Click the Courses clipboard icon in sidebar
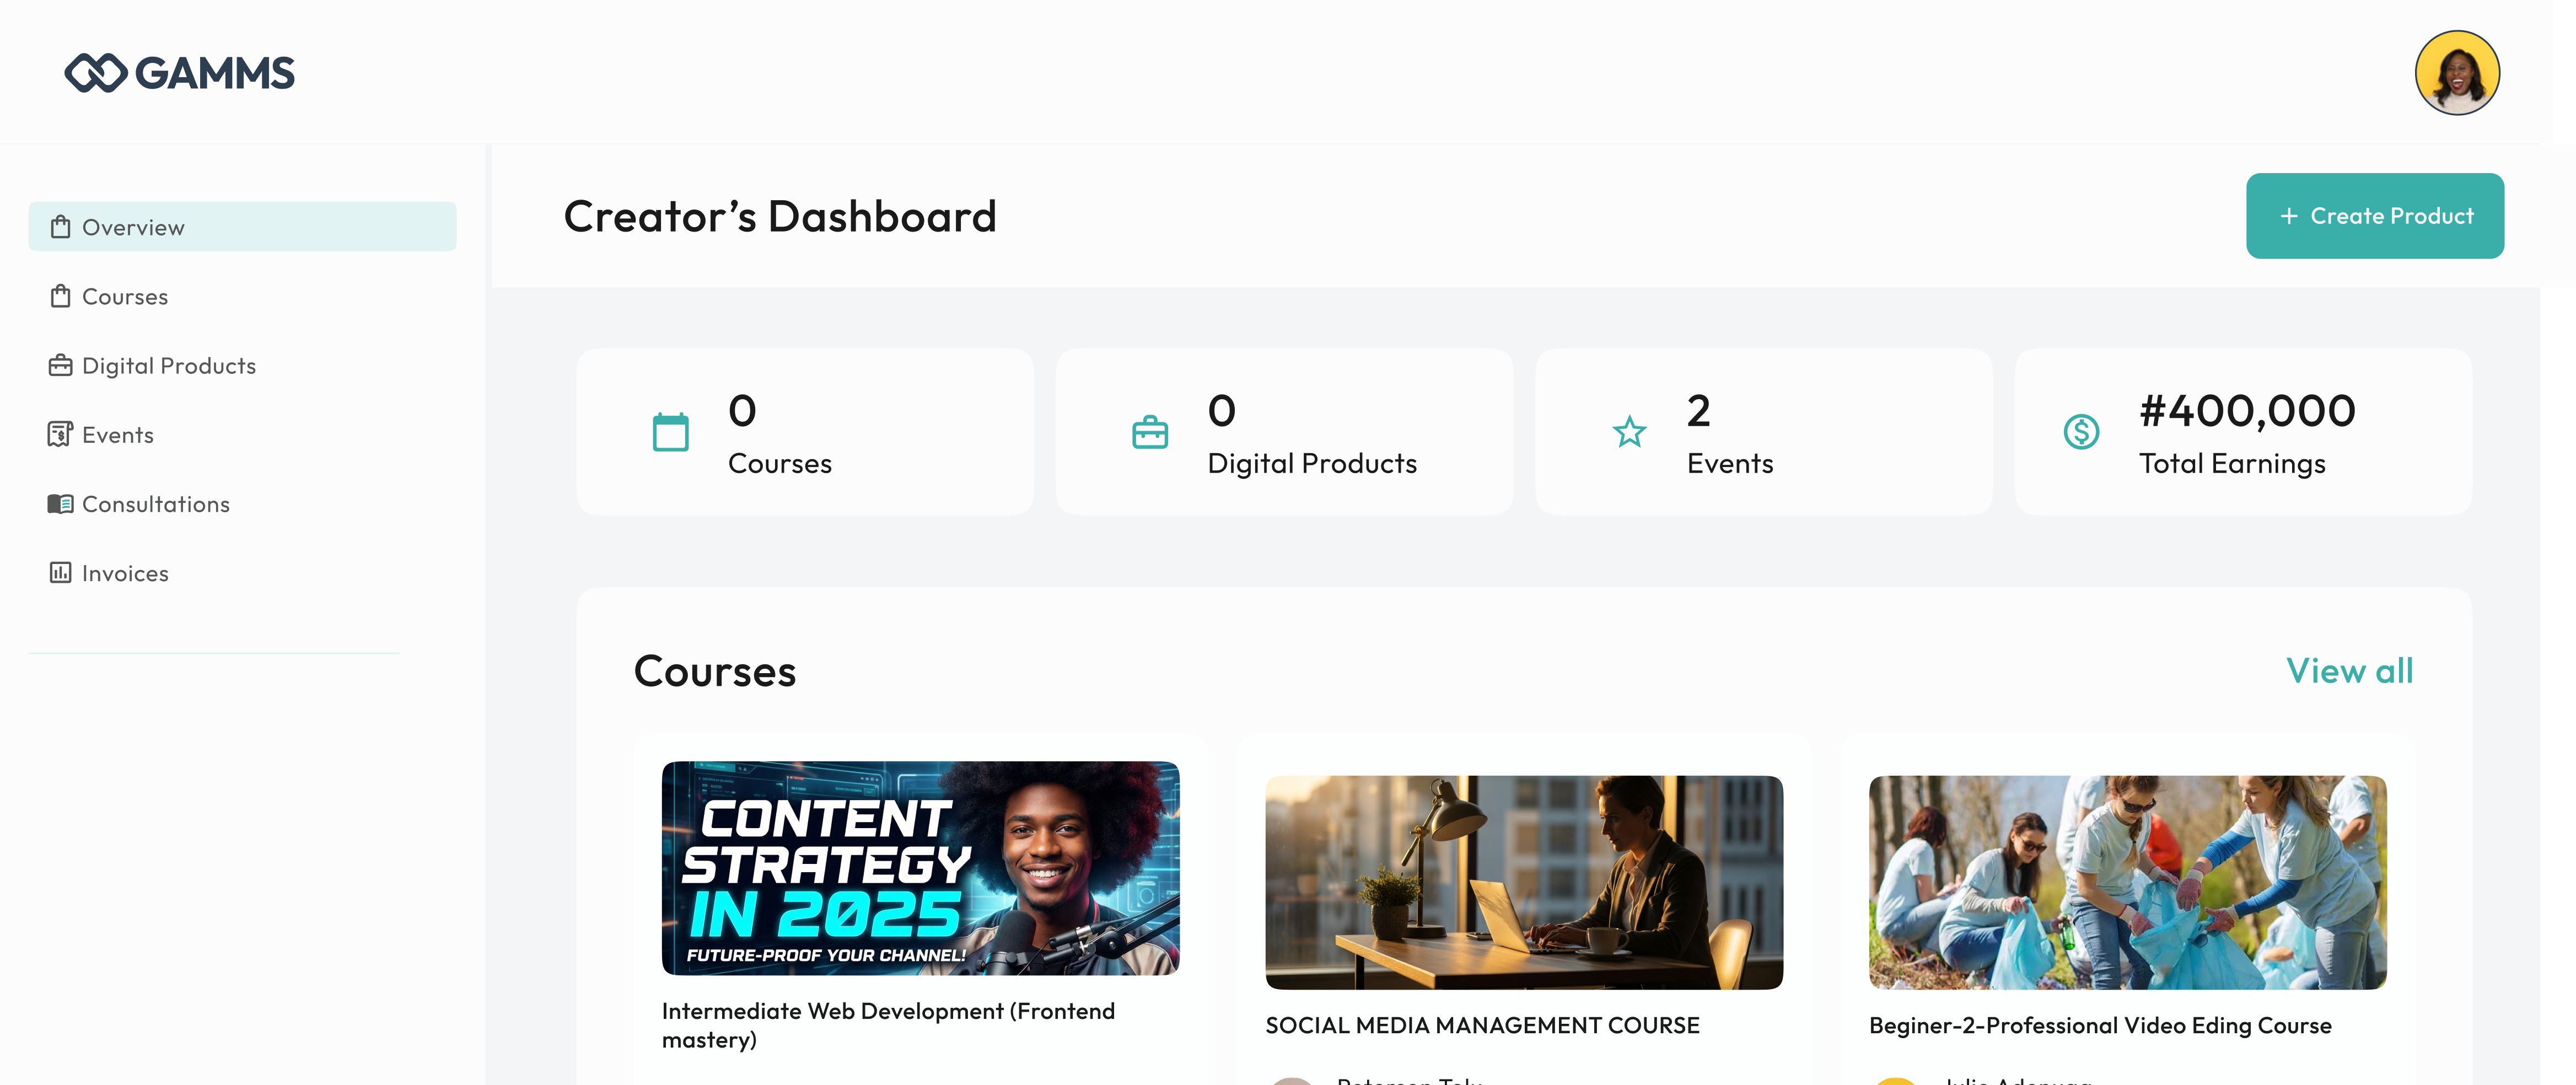The image size is (2576, 1085). tap(60, 296)
